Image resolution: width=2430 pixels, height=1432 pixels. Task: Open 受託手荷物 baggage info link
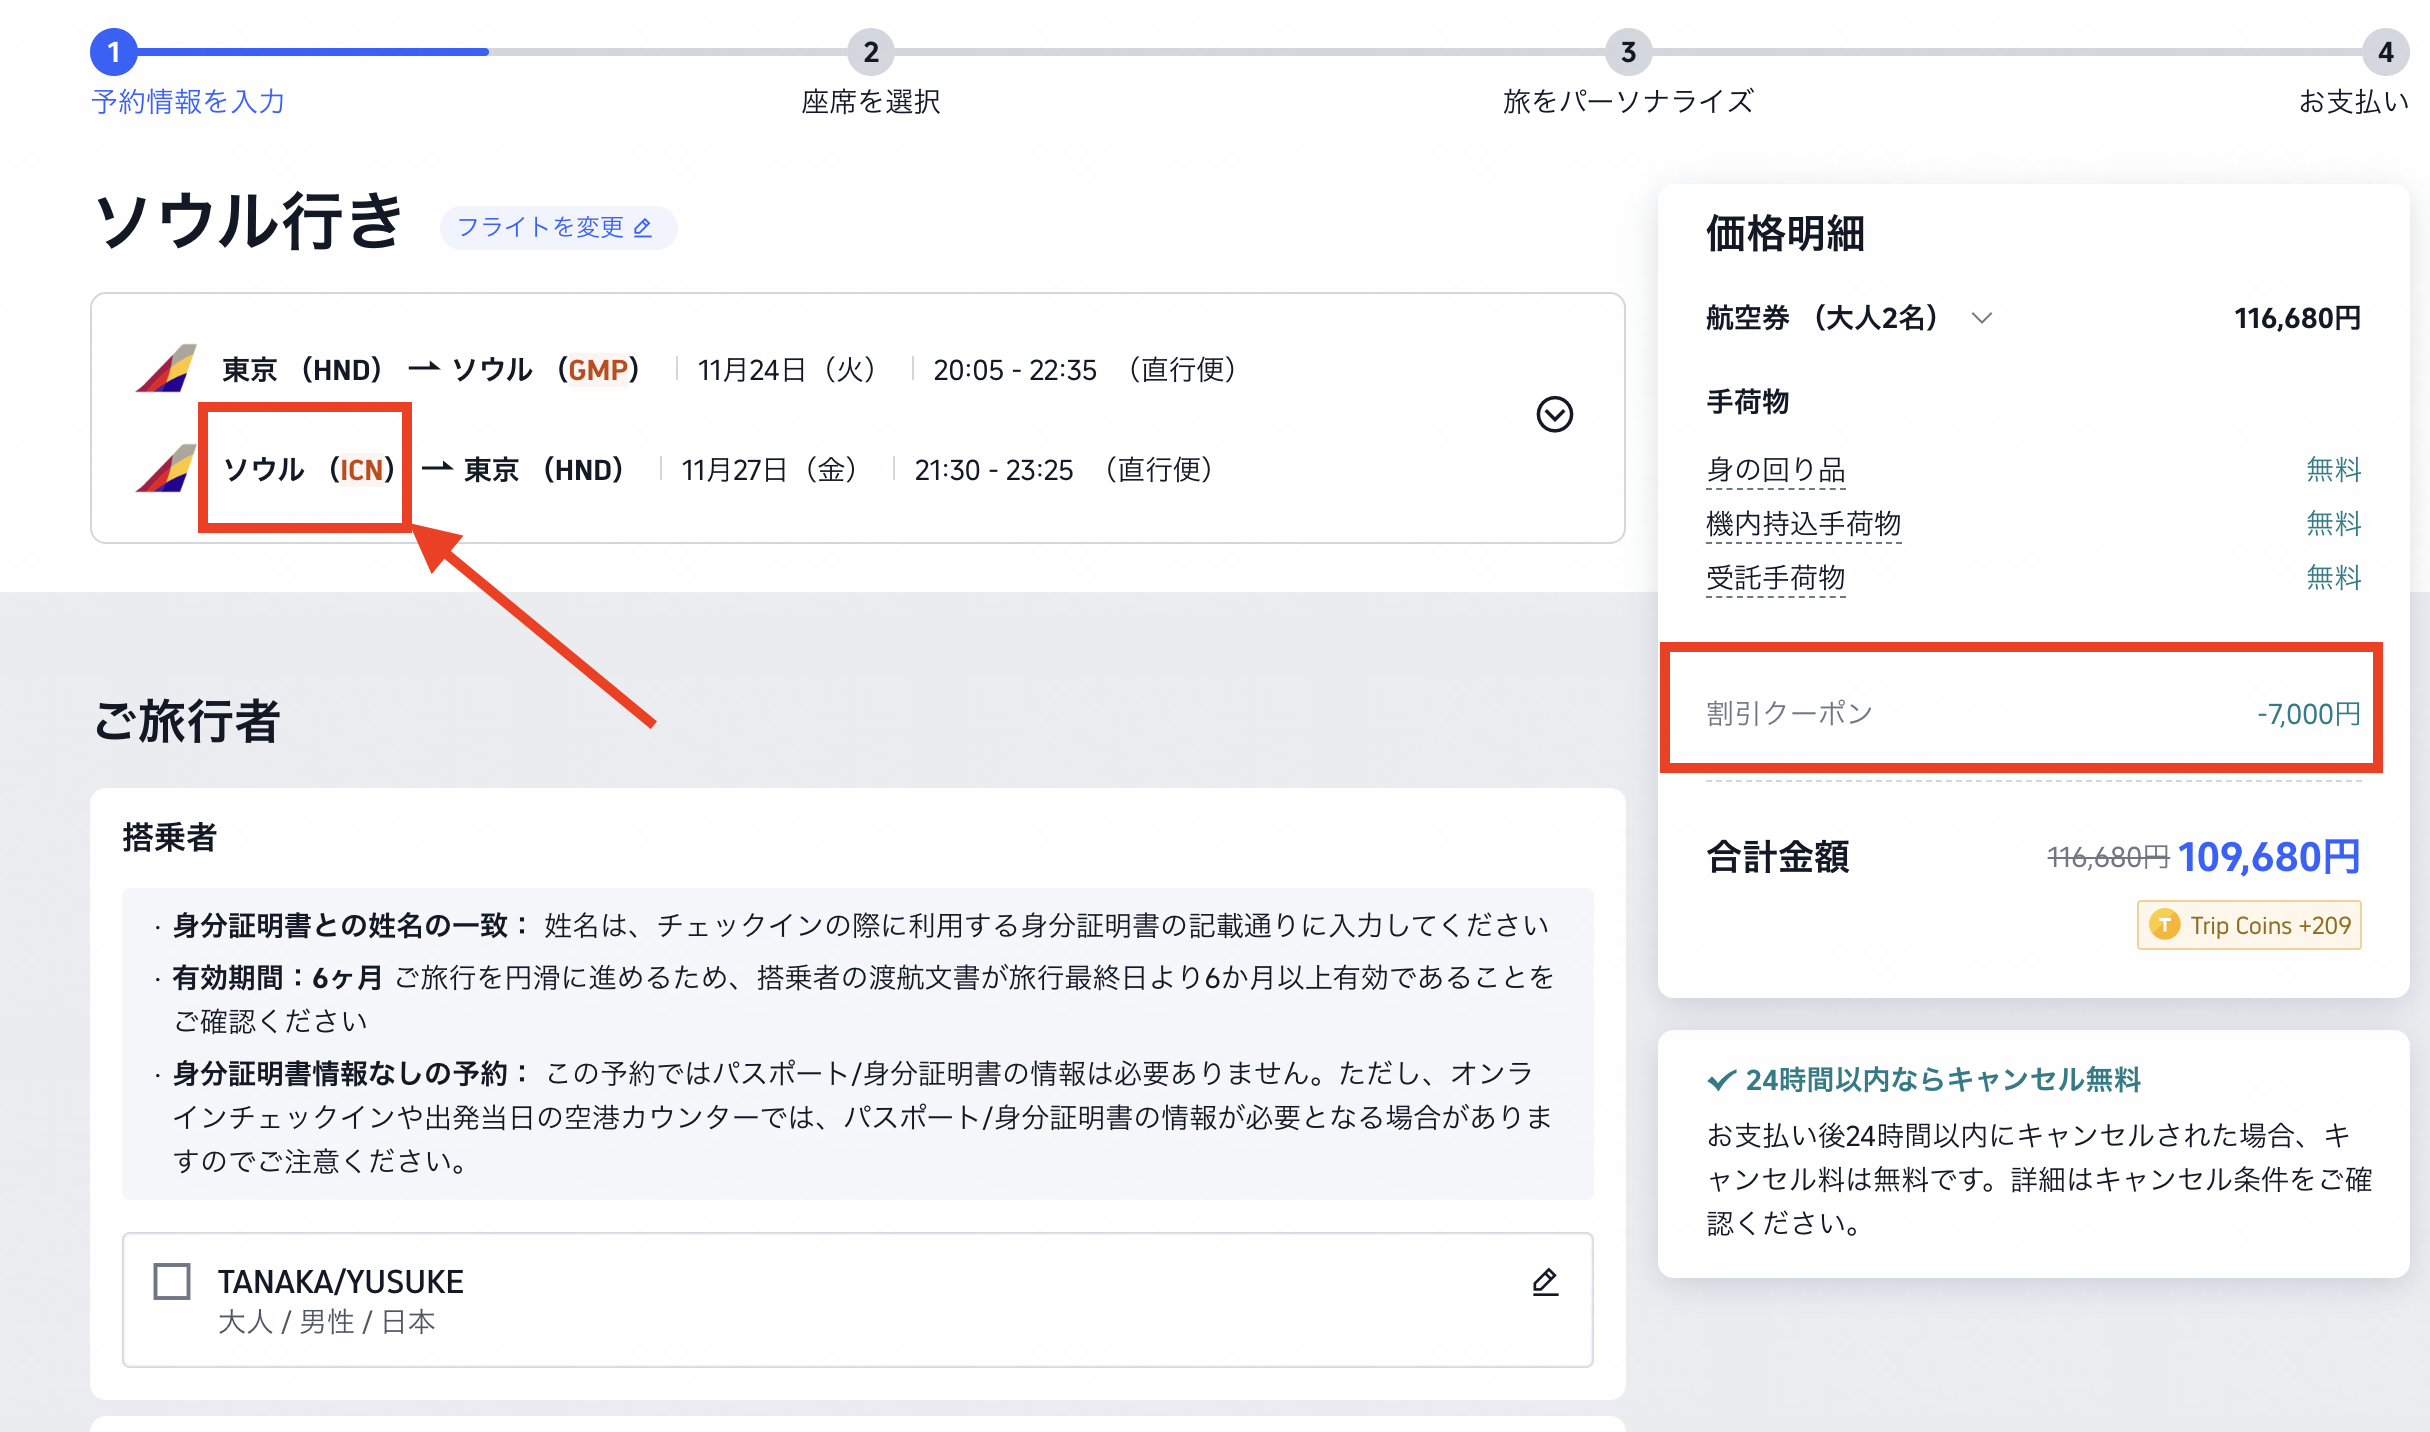(x=1775, y=577)
